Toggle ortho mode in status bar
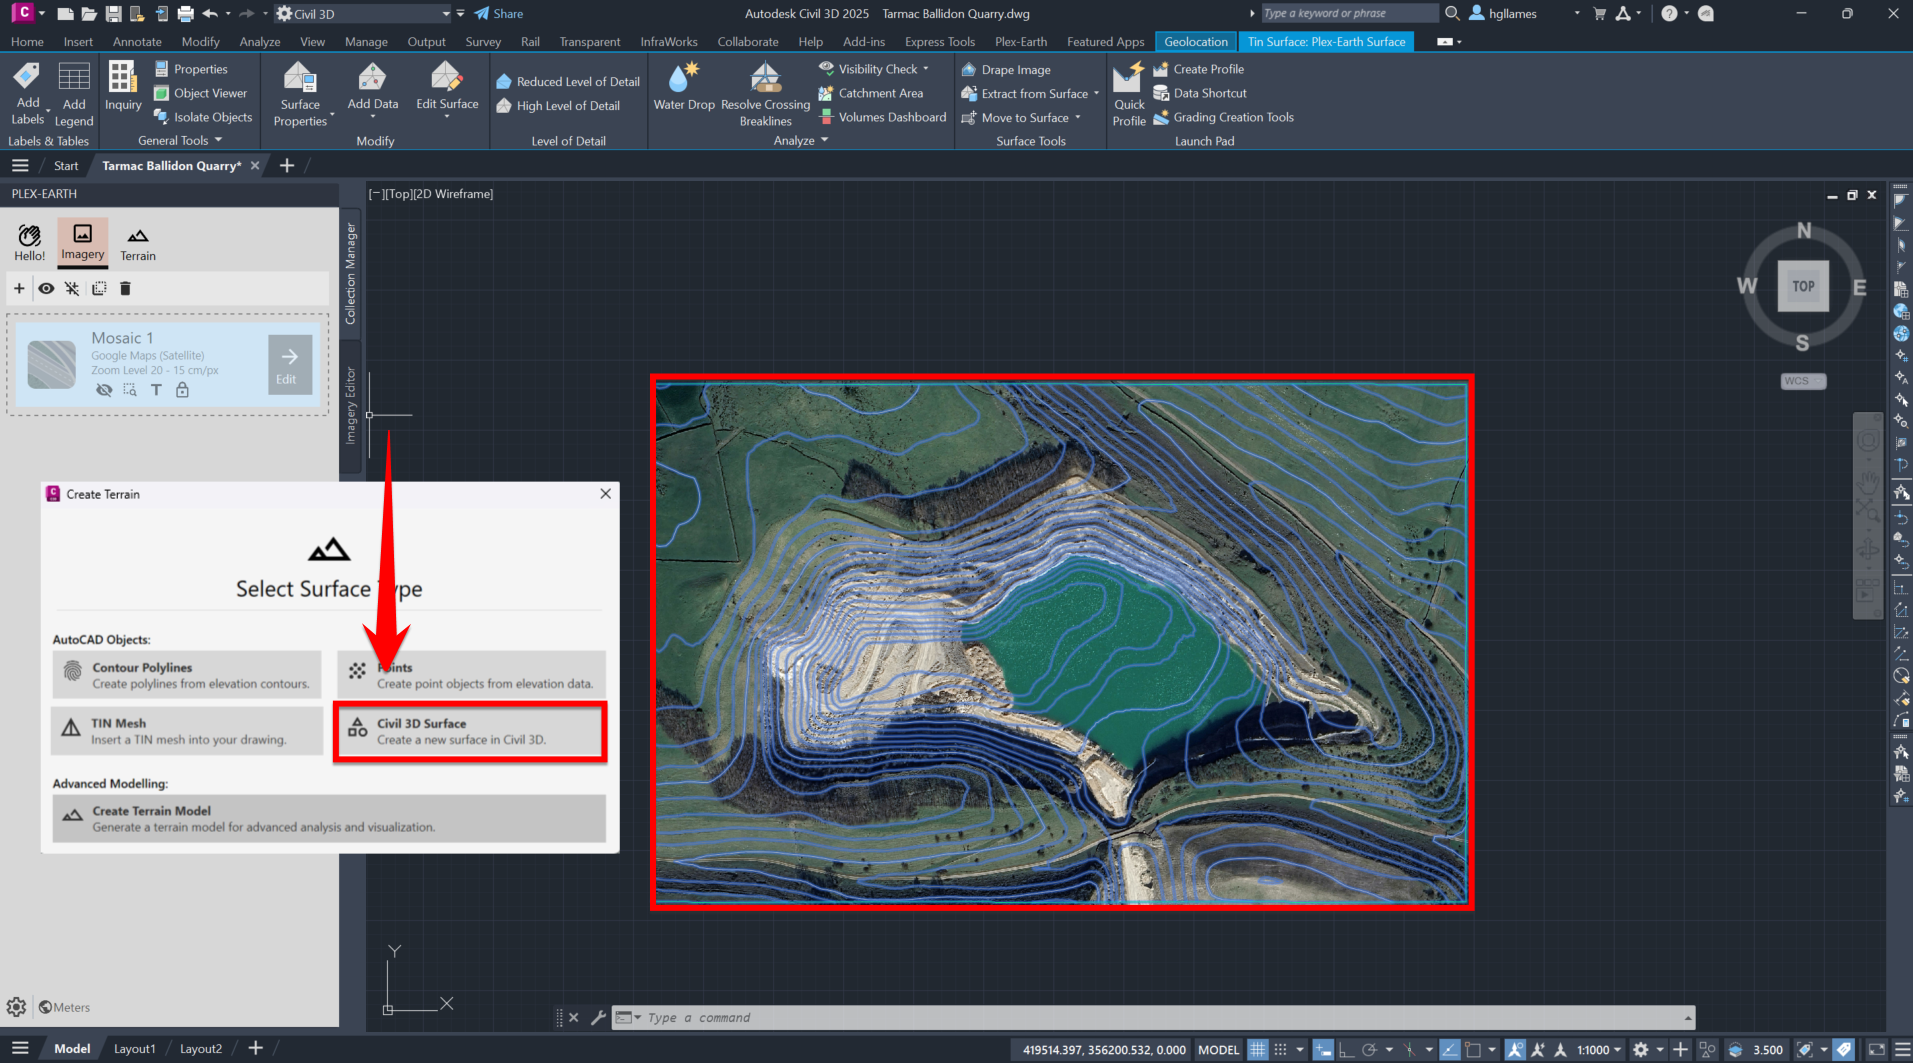The width and height of the screenshot is (1913, 1063). (x=1346, y=1050)
